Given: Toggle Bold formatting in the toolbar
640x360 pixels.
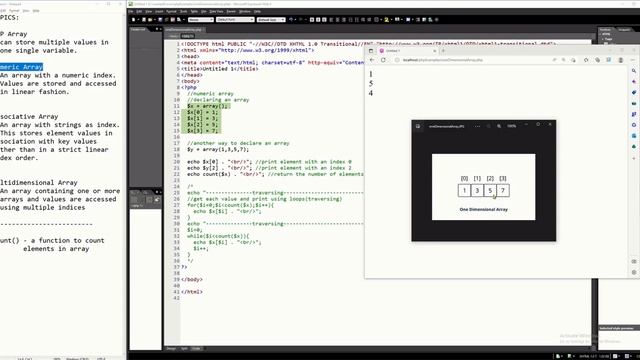Looking at the screenshot, I should [312, 20].
